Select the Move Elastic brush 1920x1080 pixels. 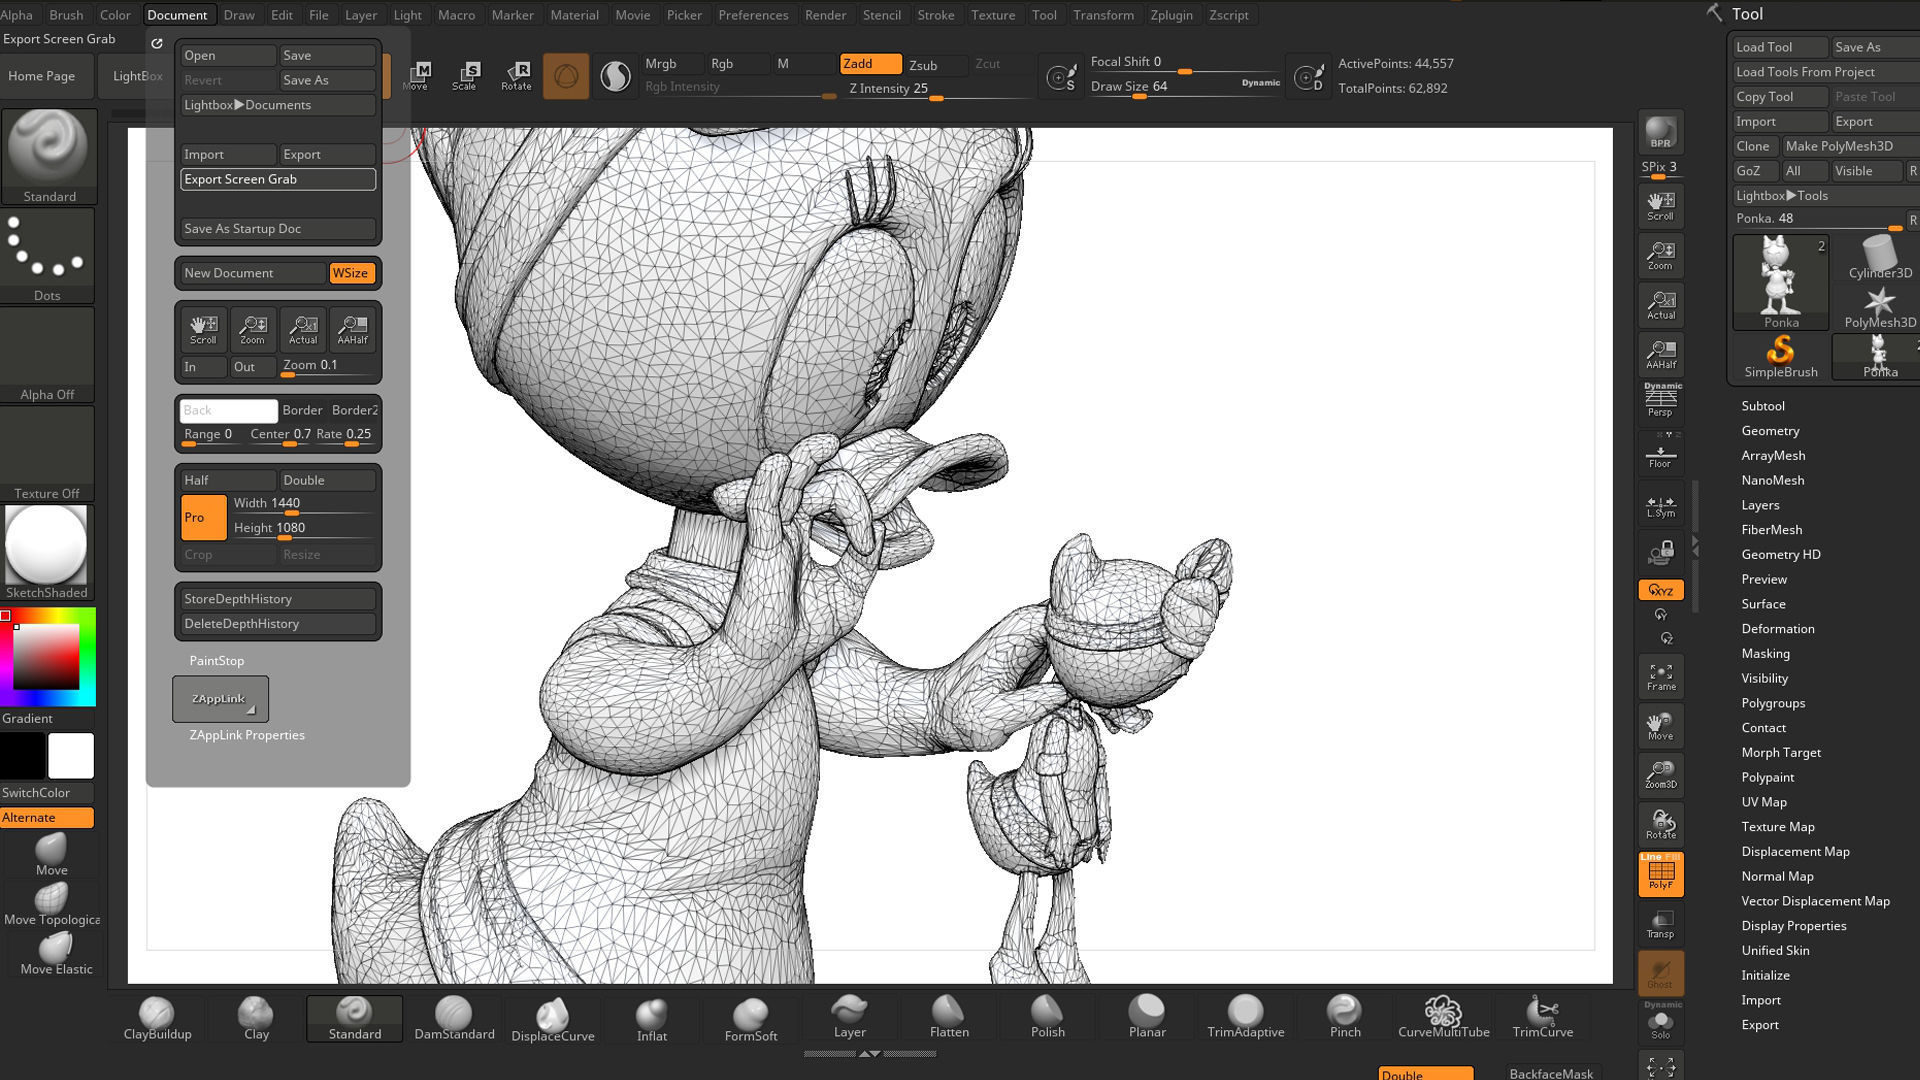coord(55,954)
